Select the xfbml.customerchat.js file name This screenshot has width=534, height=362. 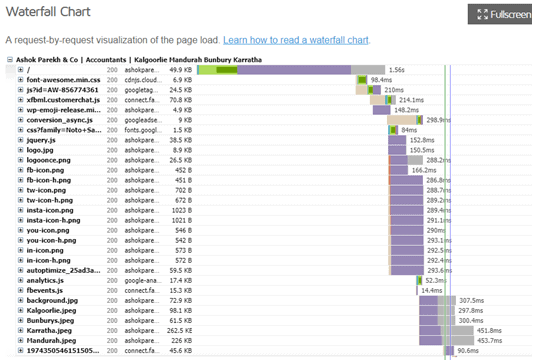63,100
